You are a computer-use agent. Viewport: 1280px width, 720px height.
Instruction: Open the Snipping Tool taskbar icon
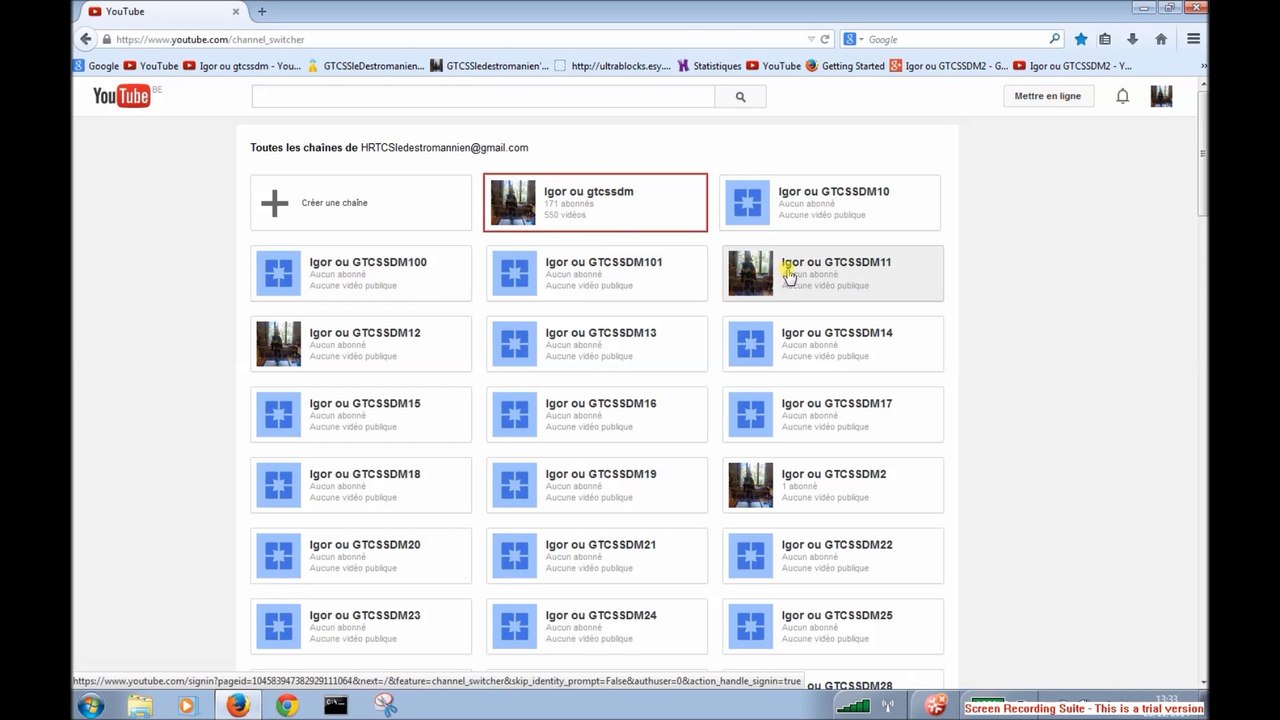point(385,706)
